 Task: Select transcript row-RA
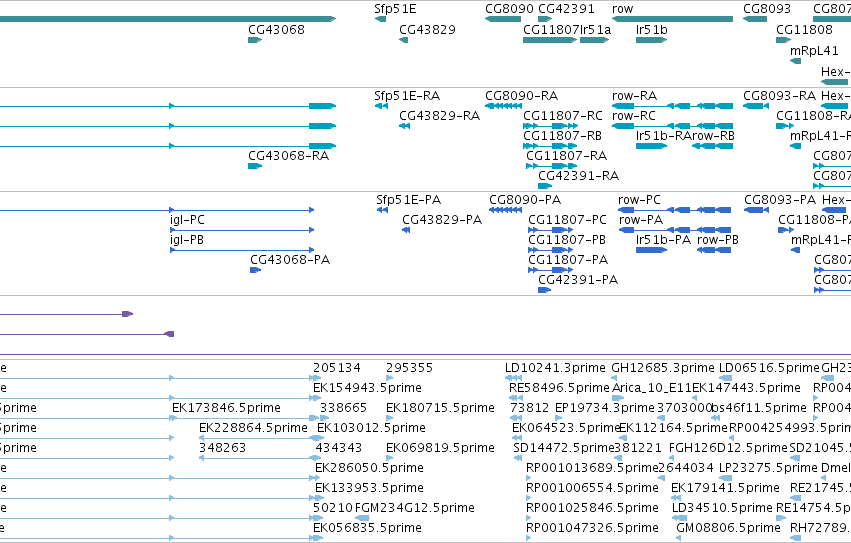point(634,96)
